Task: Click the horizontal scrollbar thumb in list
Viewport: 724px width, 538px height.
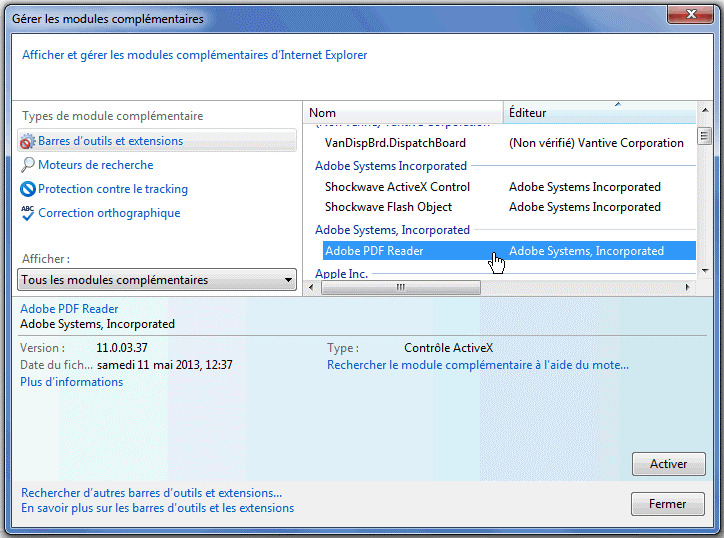Action: point(400,288)
